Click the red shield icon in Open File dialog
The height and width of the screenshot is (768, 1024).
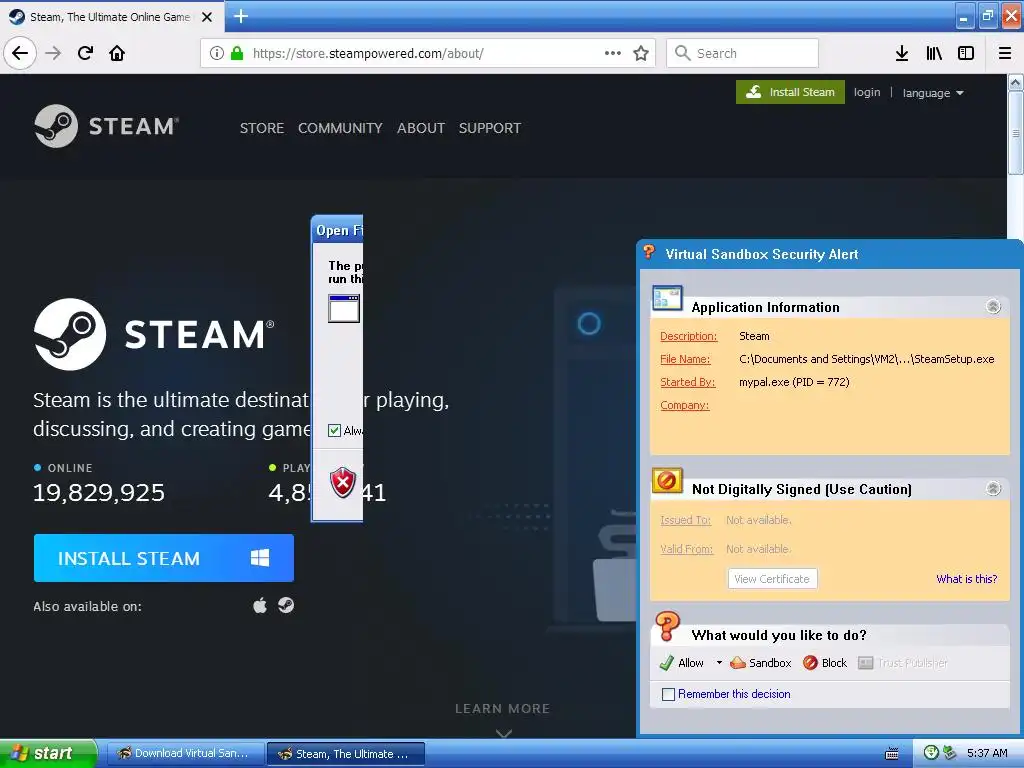(x=343, y=483)
